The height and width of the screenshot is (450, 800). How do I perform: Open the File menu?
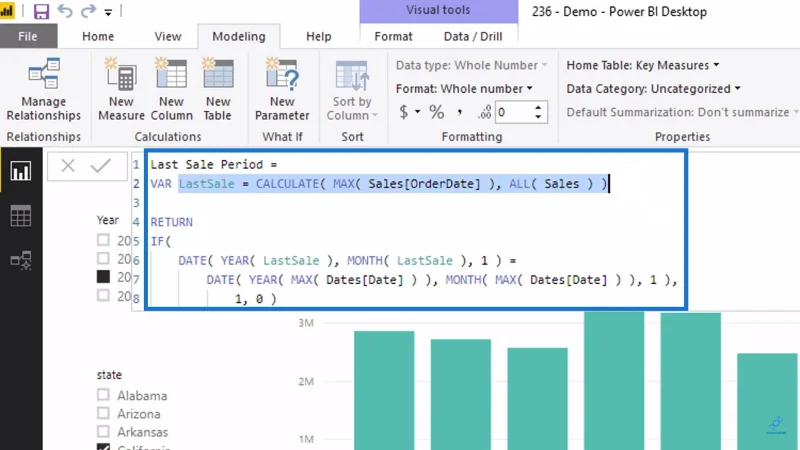[28, 36]
